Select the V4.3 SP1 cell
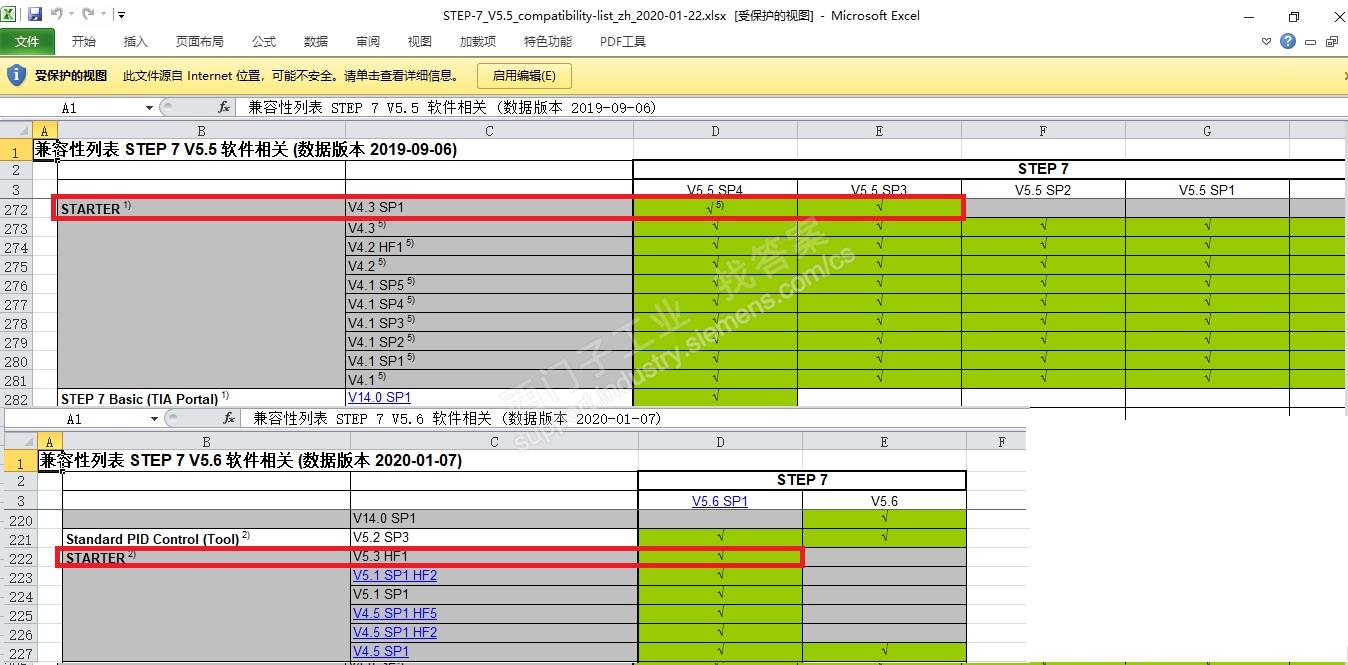 [x=489, y=208]
